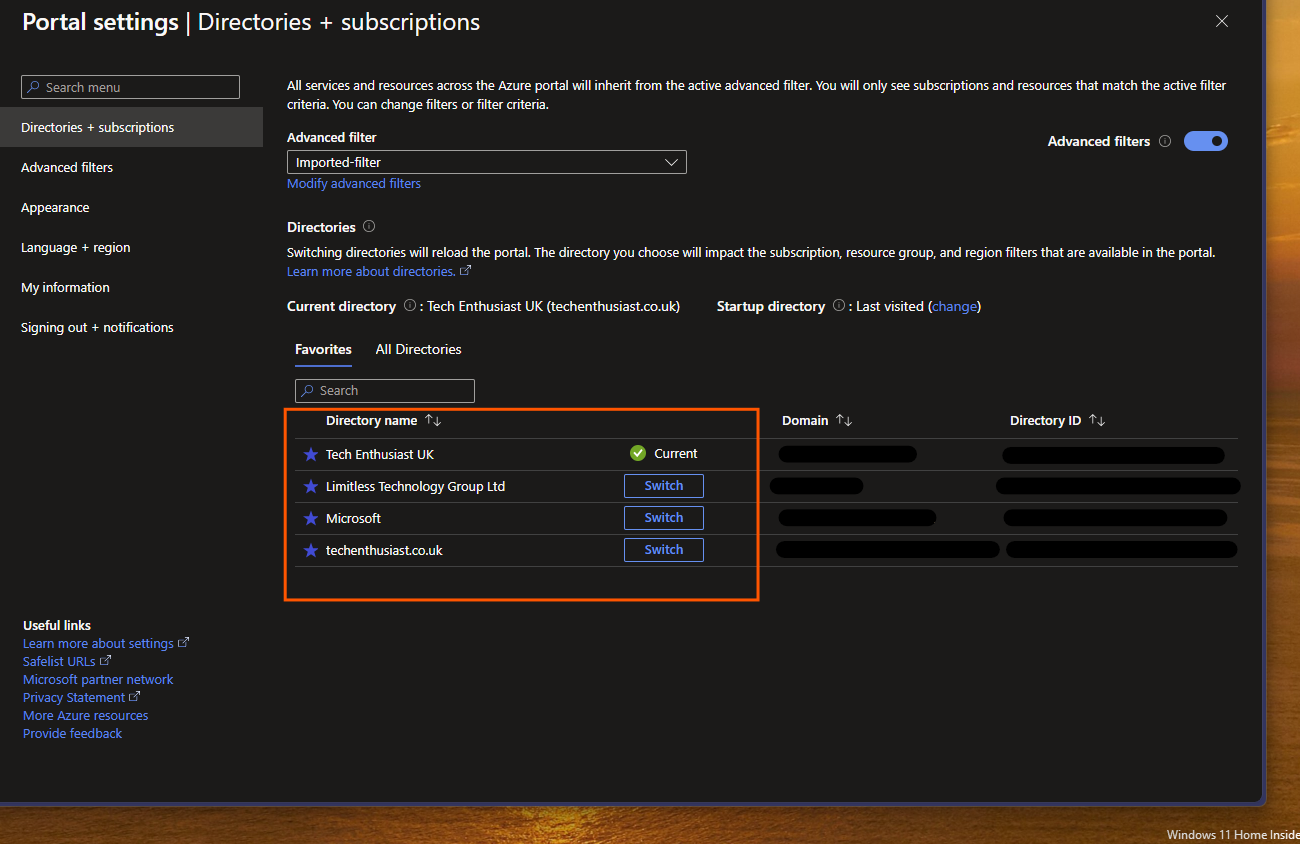Select the Favorites tab

pyautogui.click(x=323, y=349)
